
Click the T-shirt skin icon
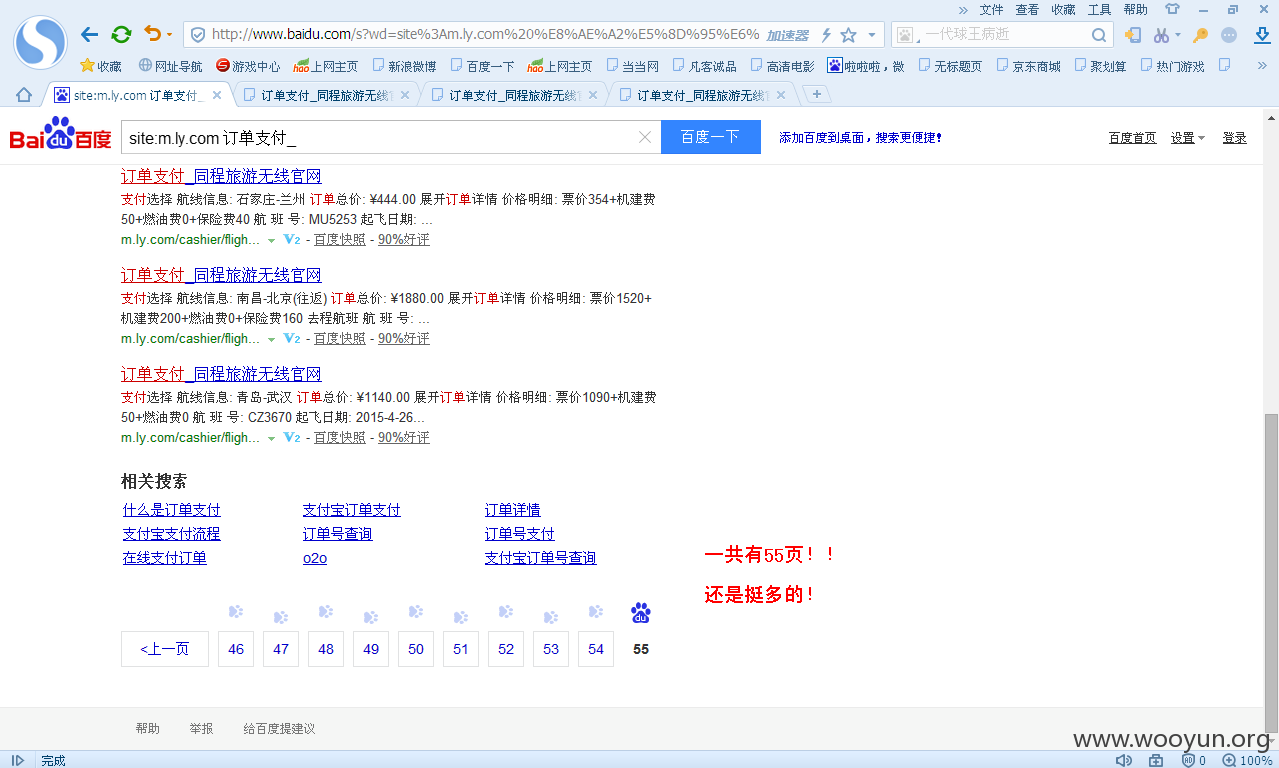coord(1172,9)
